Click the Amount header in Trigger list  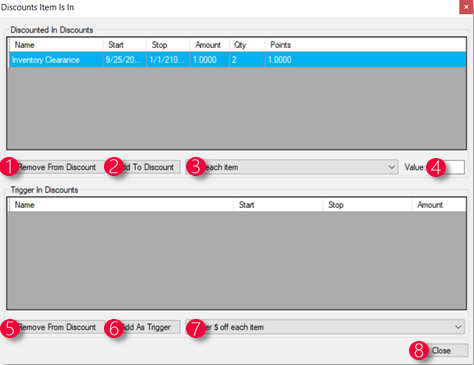pyautogui.click(x=439, y=205)
